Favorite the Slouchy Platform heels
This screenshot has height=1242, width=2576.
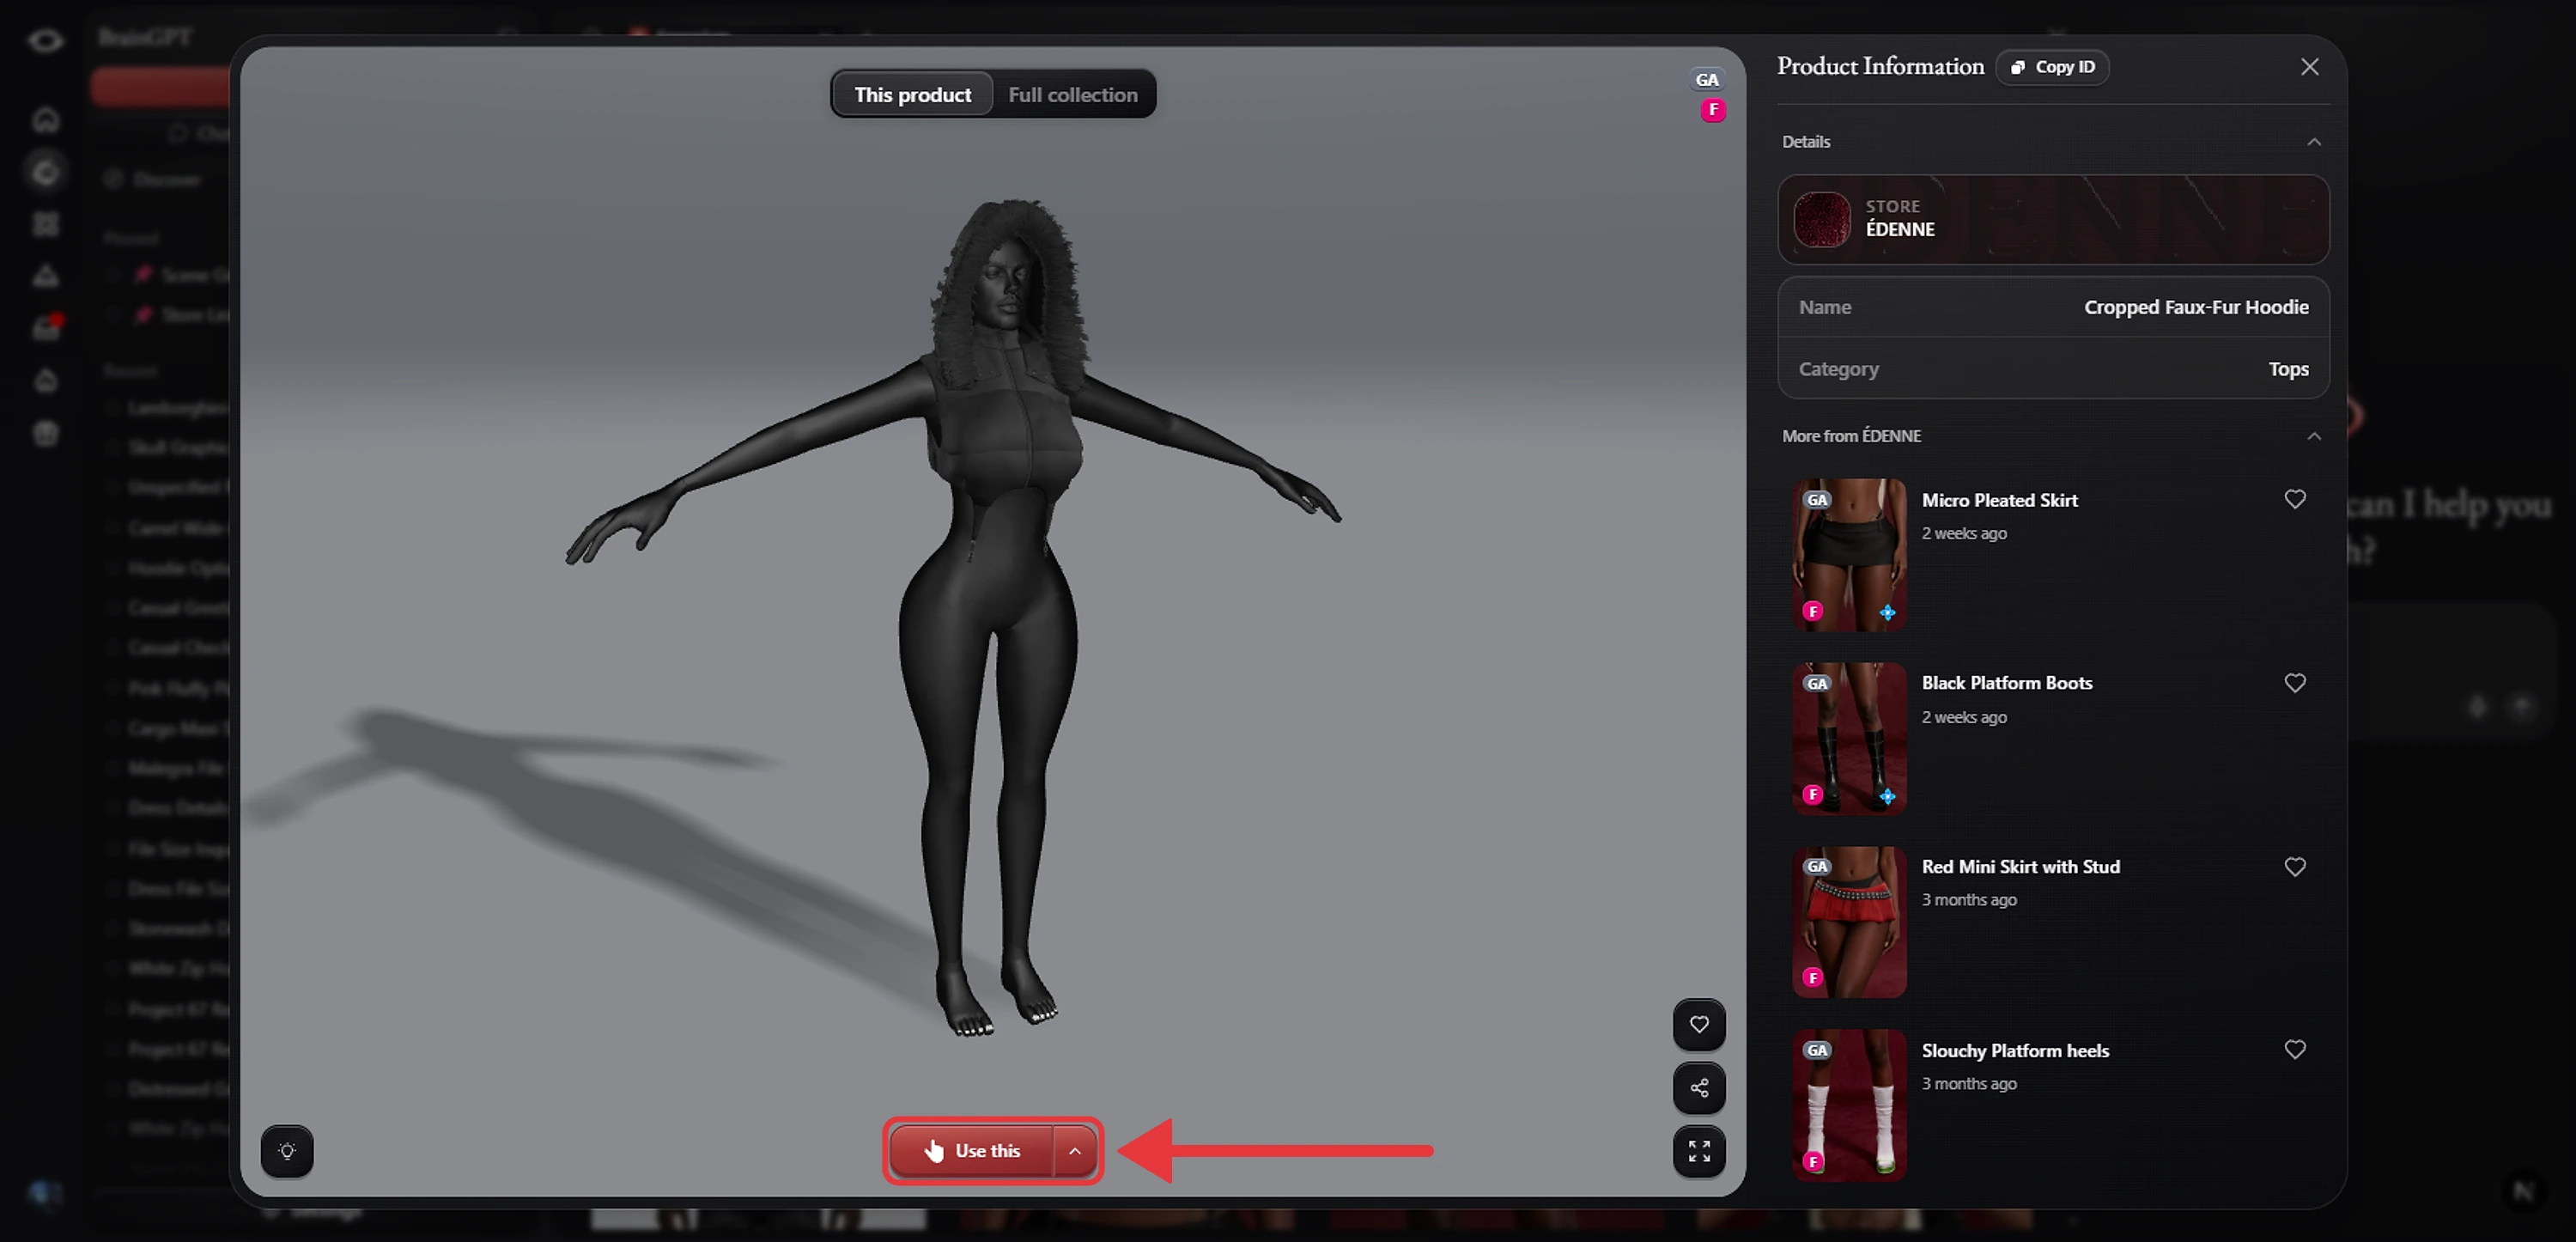point(2294,1050)
